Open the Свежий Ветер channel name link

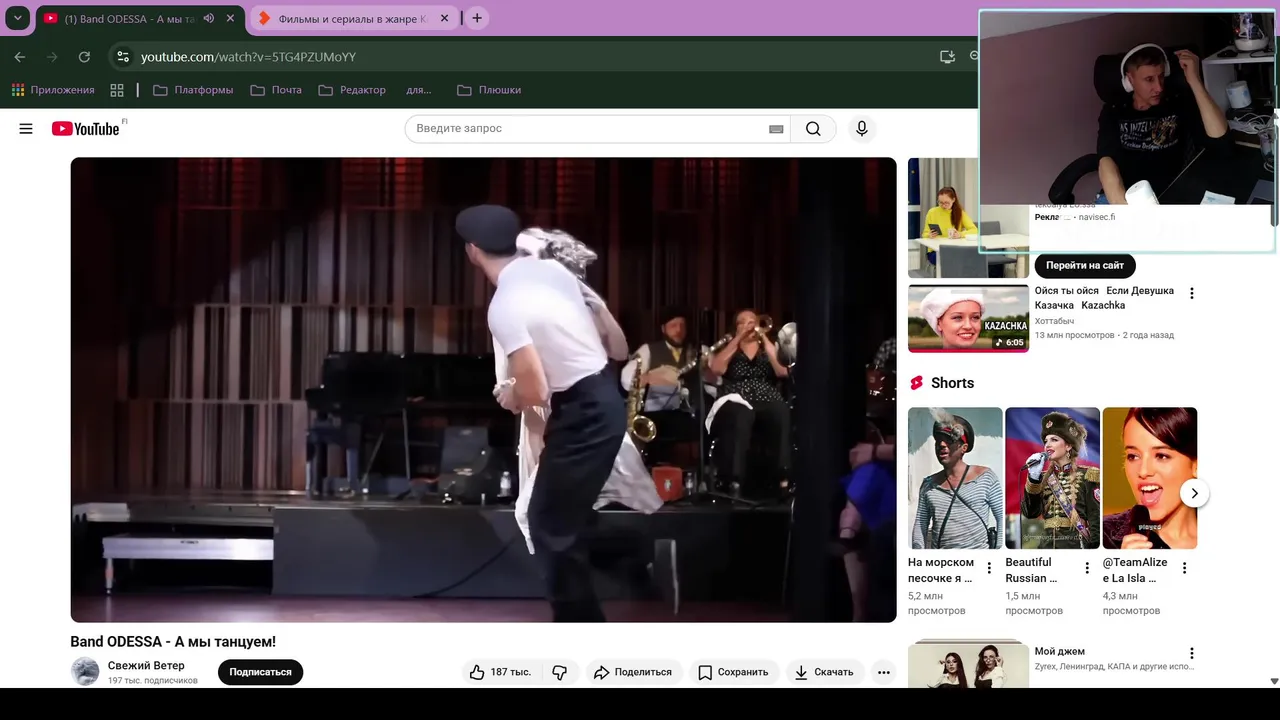(146, 666)
